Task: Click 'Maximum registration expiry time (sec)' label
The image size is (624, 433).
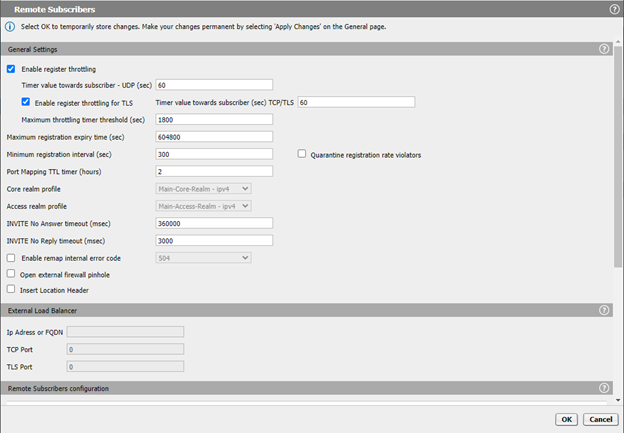Action: pos(65,137)
